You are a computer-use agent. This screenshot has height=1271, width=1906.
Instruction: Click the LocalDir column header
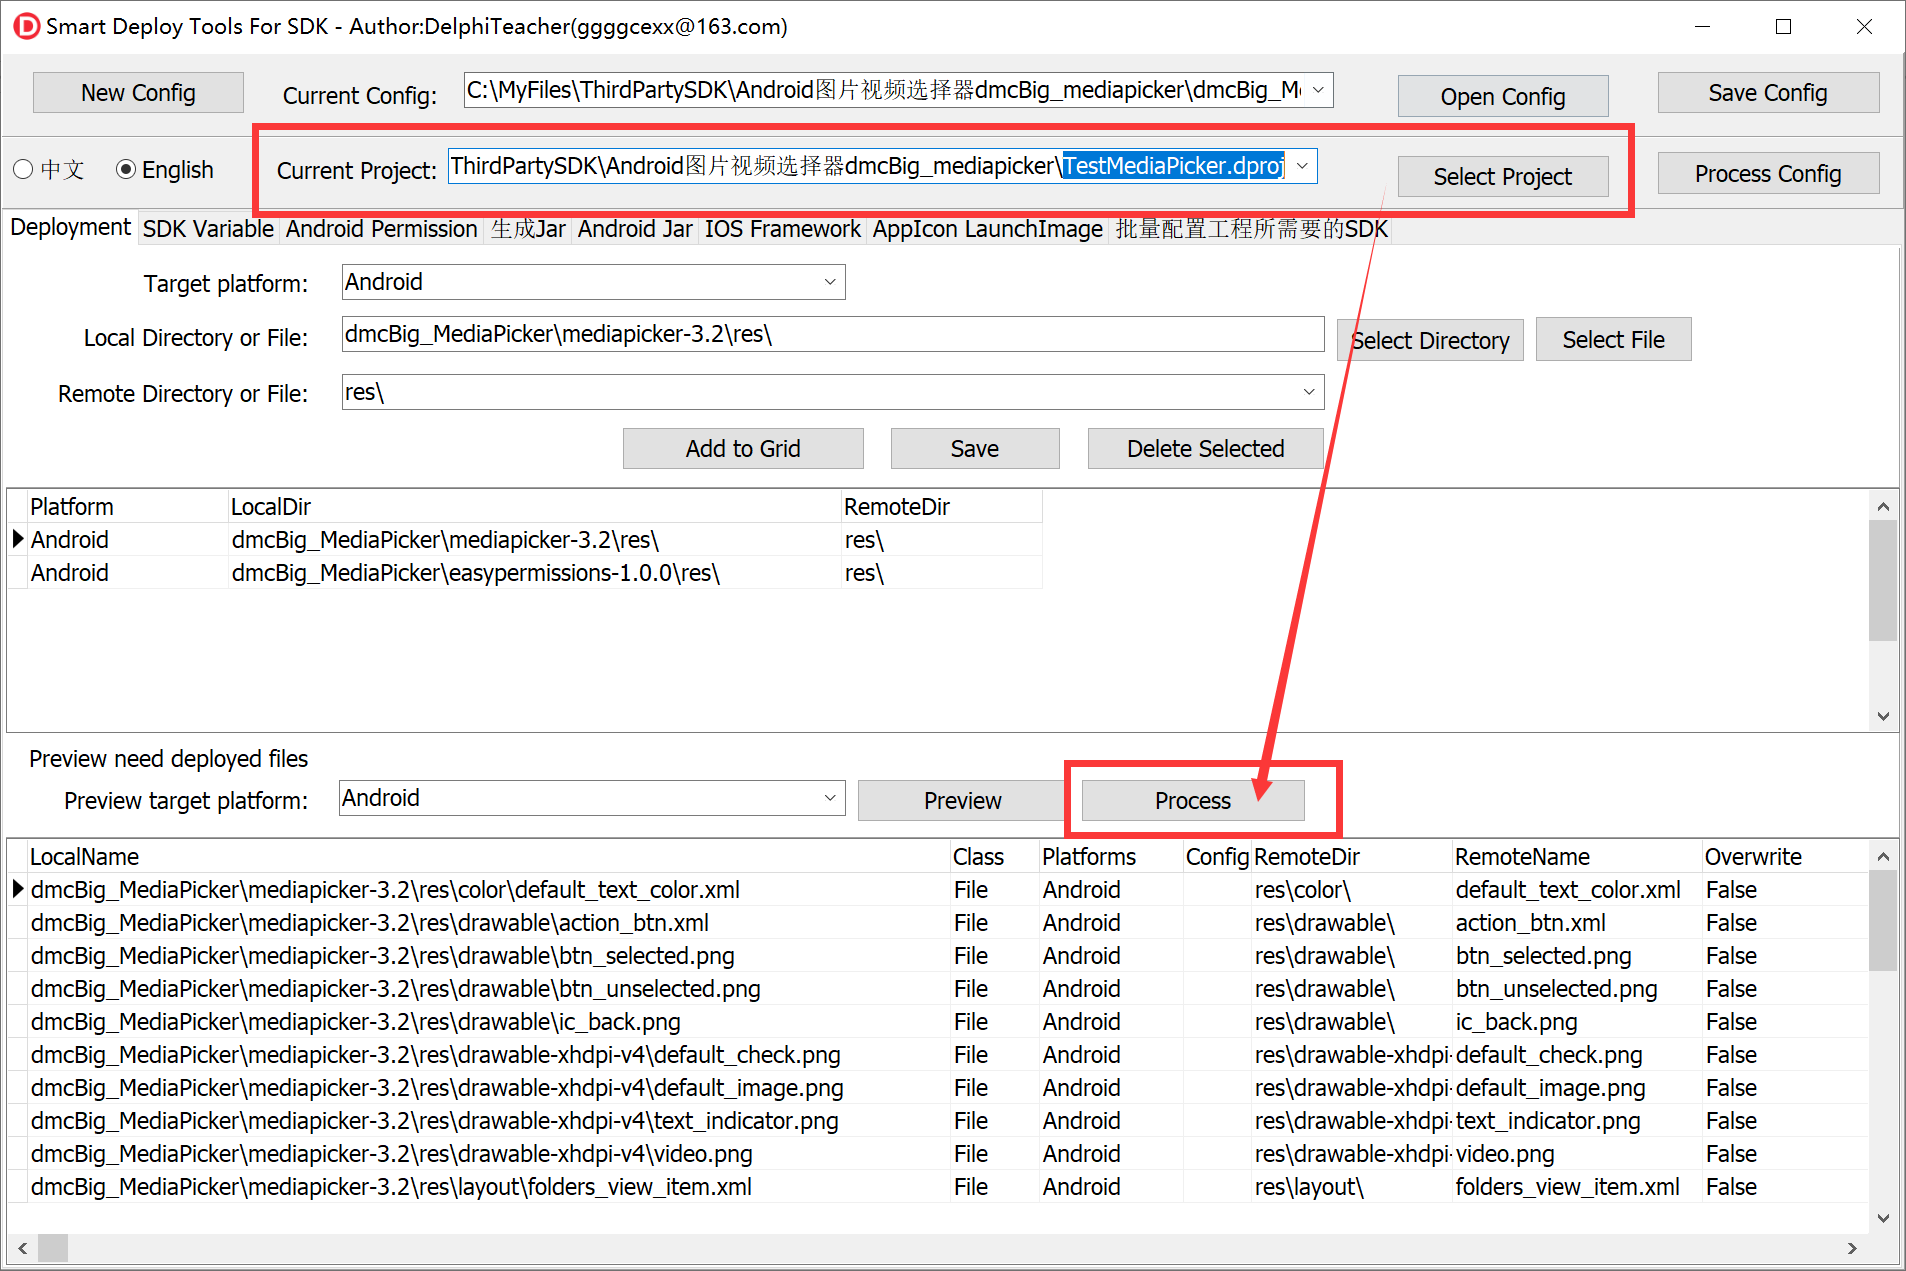(534, 507)
